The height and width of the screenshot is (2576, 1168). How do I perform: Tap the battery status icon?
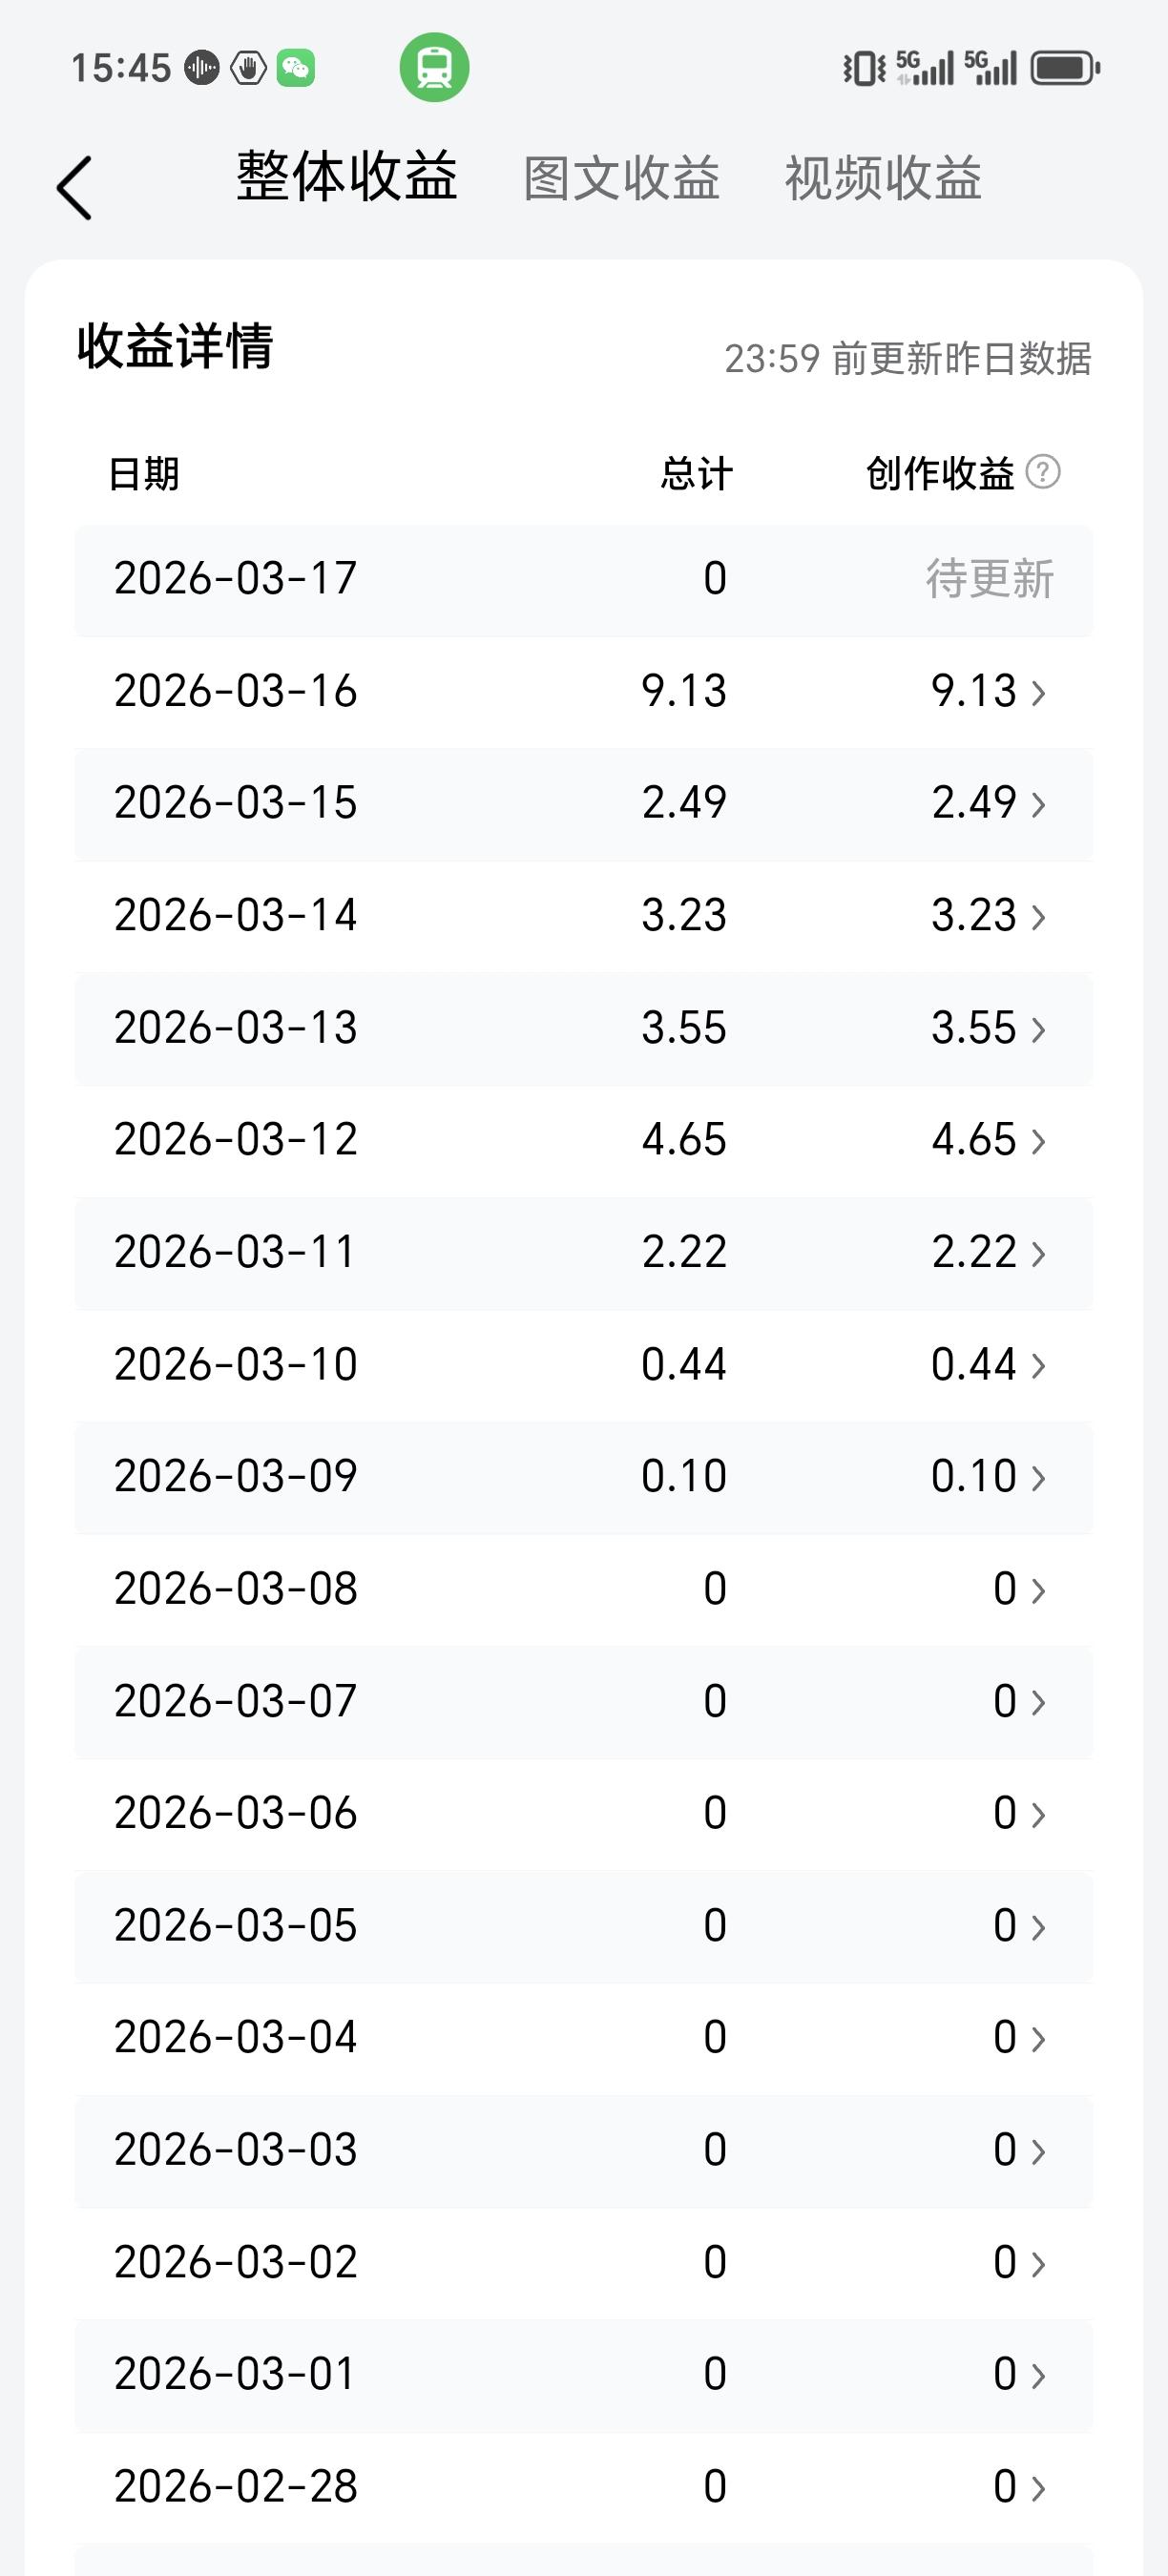[x=1065, y=68]
